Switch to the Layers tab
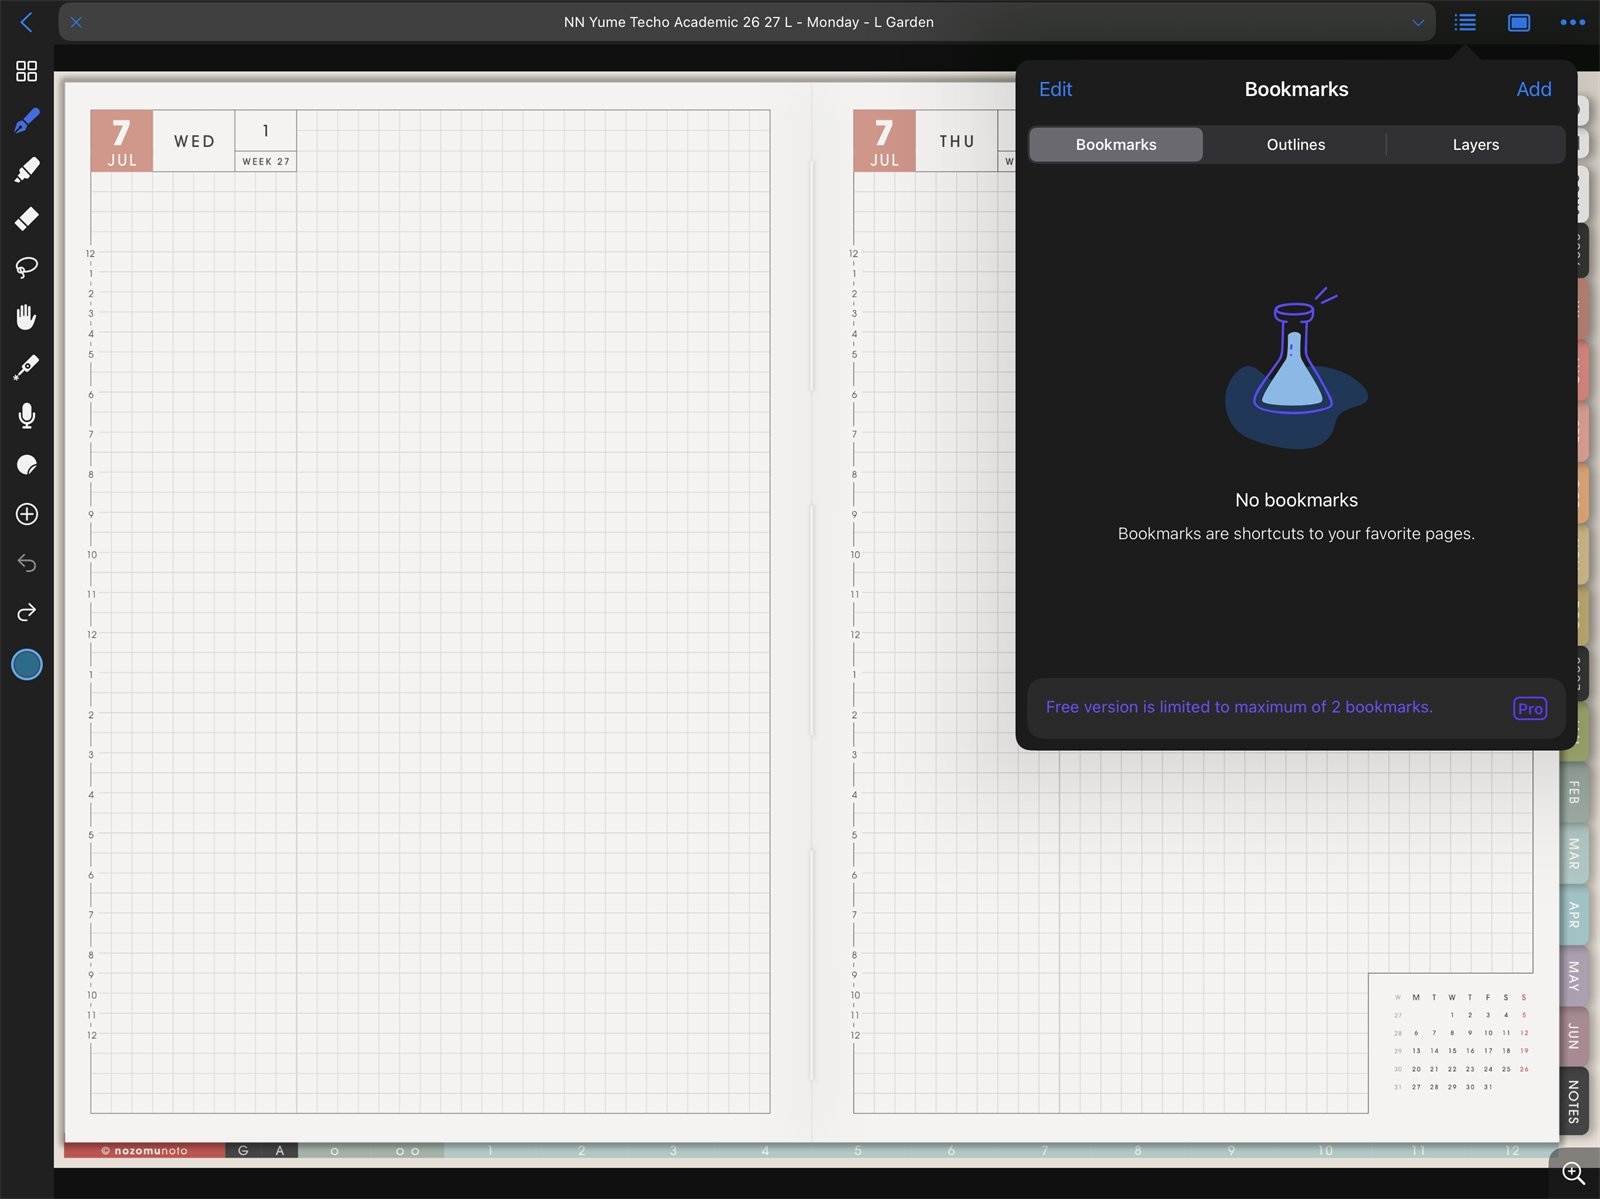 [x=1476, y=145]
